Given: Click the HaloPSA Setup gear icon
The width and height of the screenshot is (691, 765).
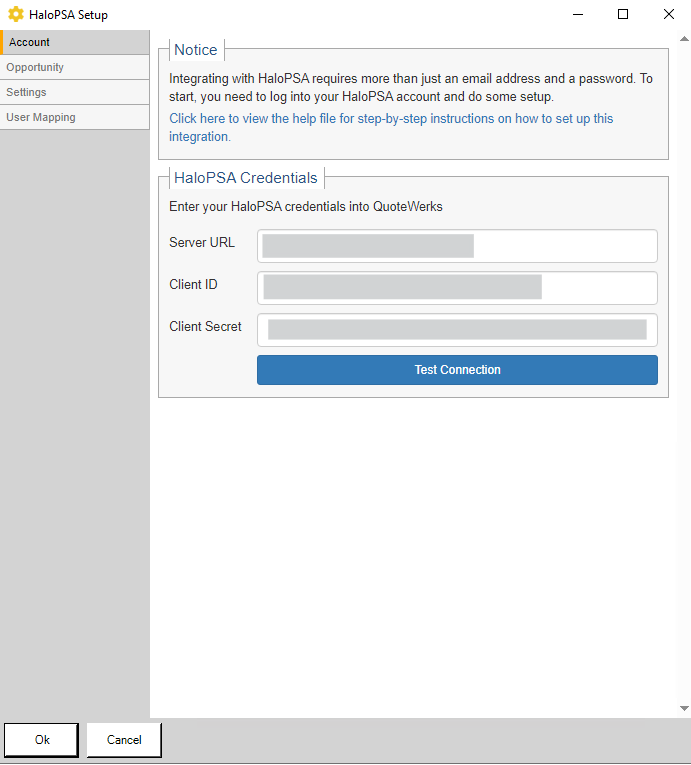Looking at the screenshot, I should click(16, 14).
